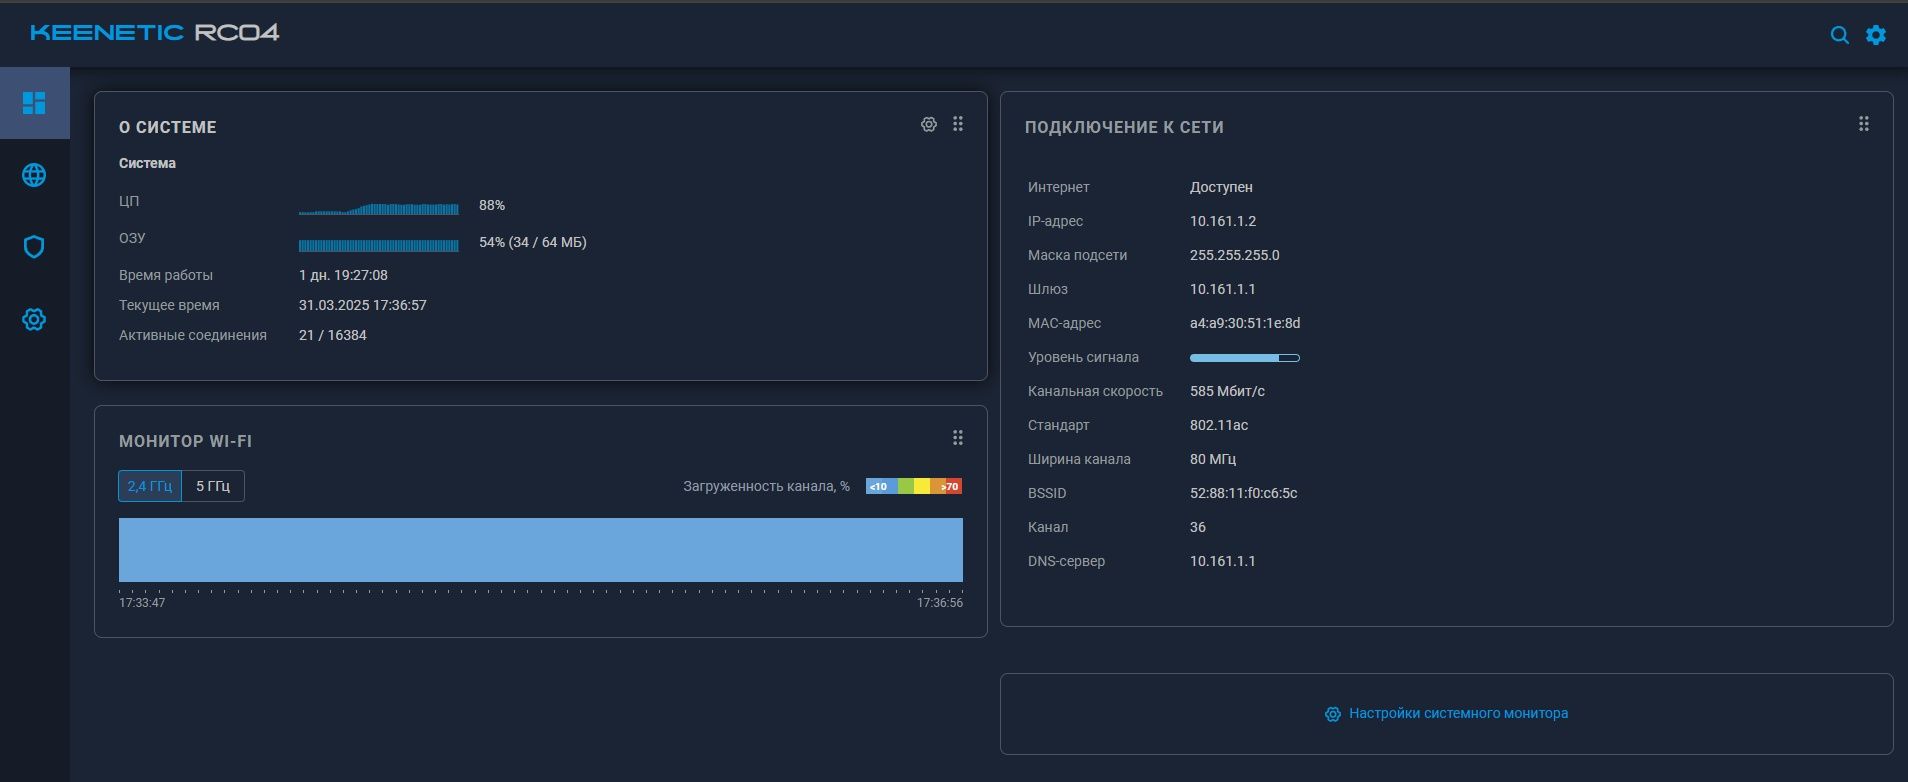Image resolution: width=1908 pixels, height=782 pixels.
Task: Open Настройки системного монитора link
Action: [1458, 713]
